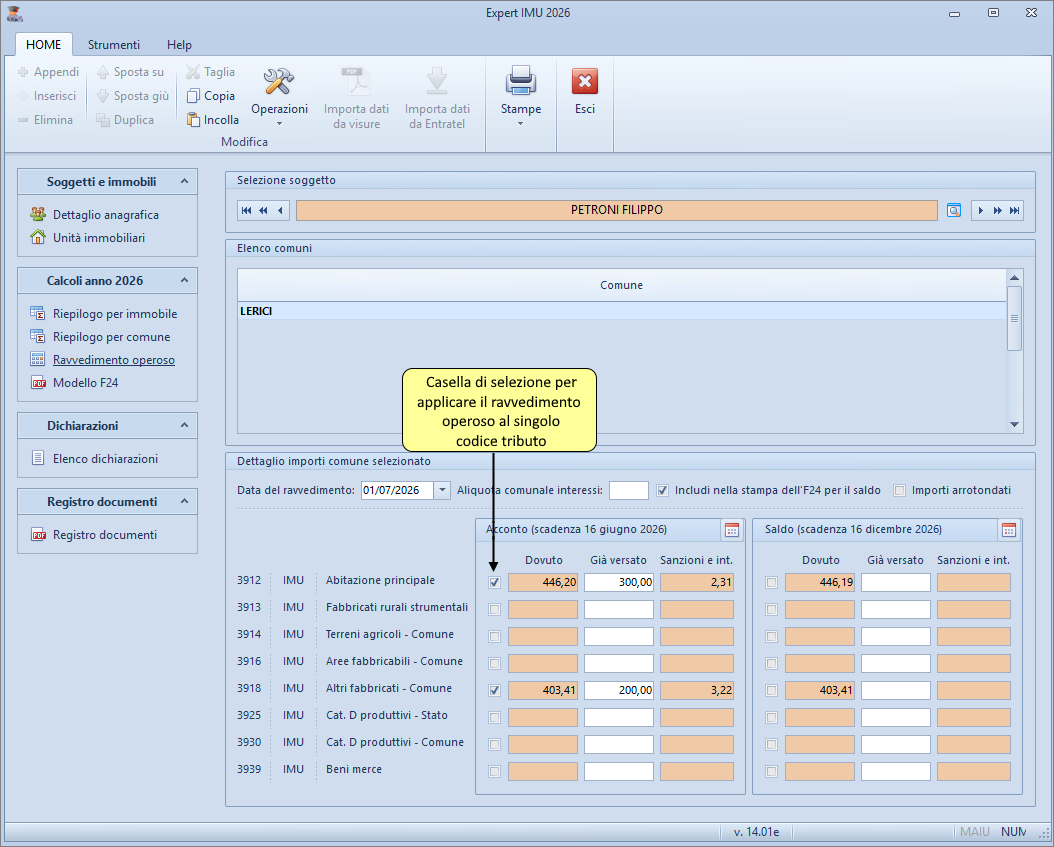Switch to the Strumenti tab
The image size is (1054, 847).
click(x=114, y=45)
